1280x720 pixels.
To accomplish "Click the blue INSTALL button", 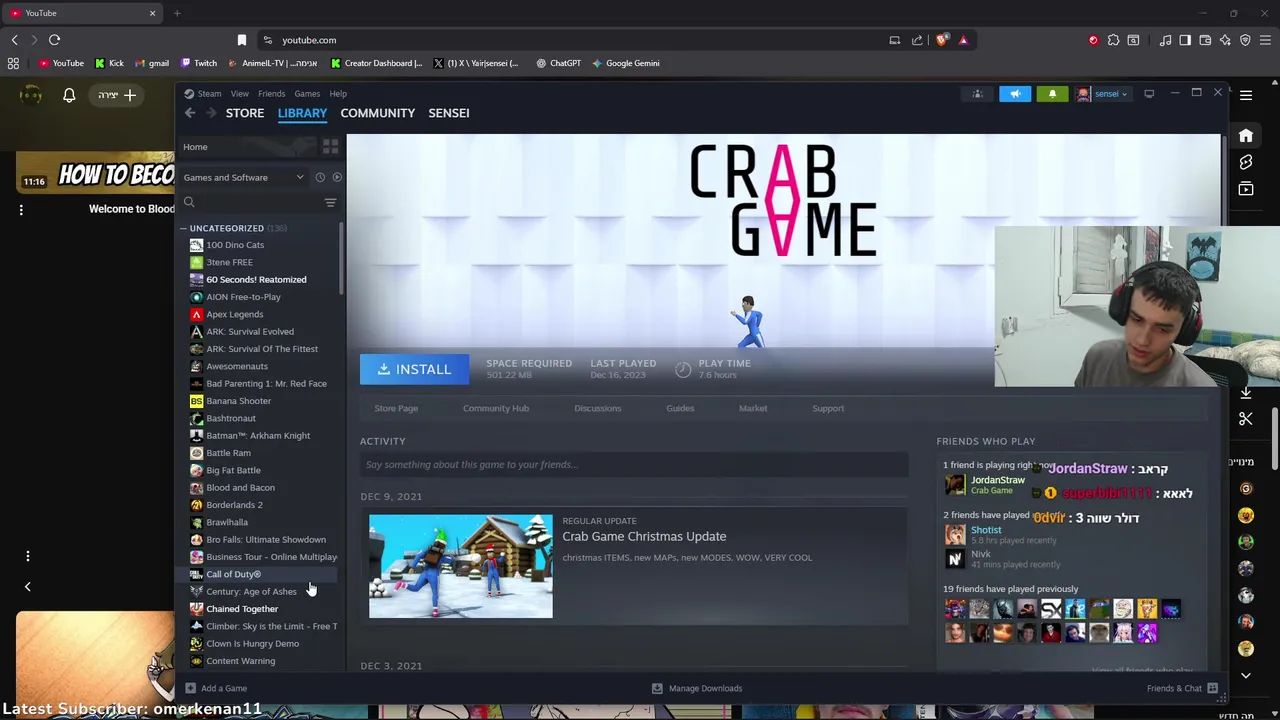I will pos(414,369).
